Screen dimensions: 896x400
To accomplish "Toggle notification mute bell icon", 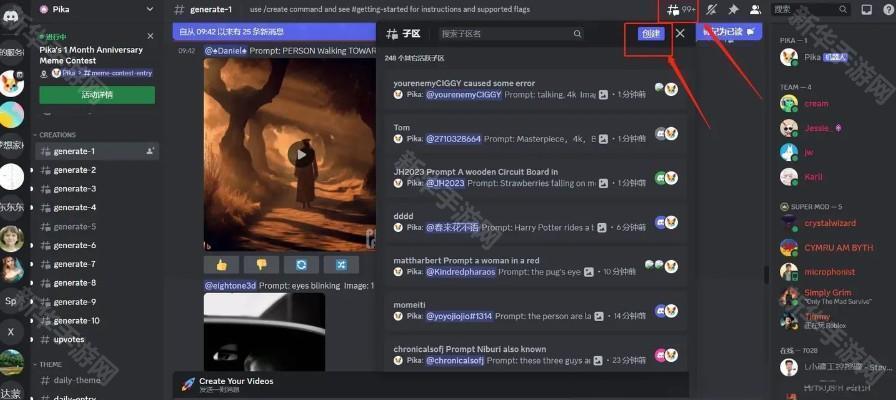I will pos(711,9).
